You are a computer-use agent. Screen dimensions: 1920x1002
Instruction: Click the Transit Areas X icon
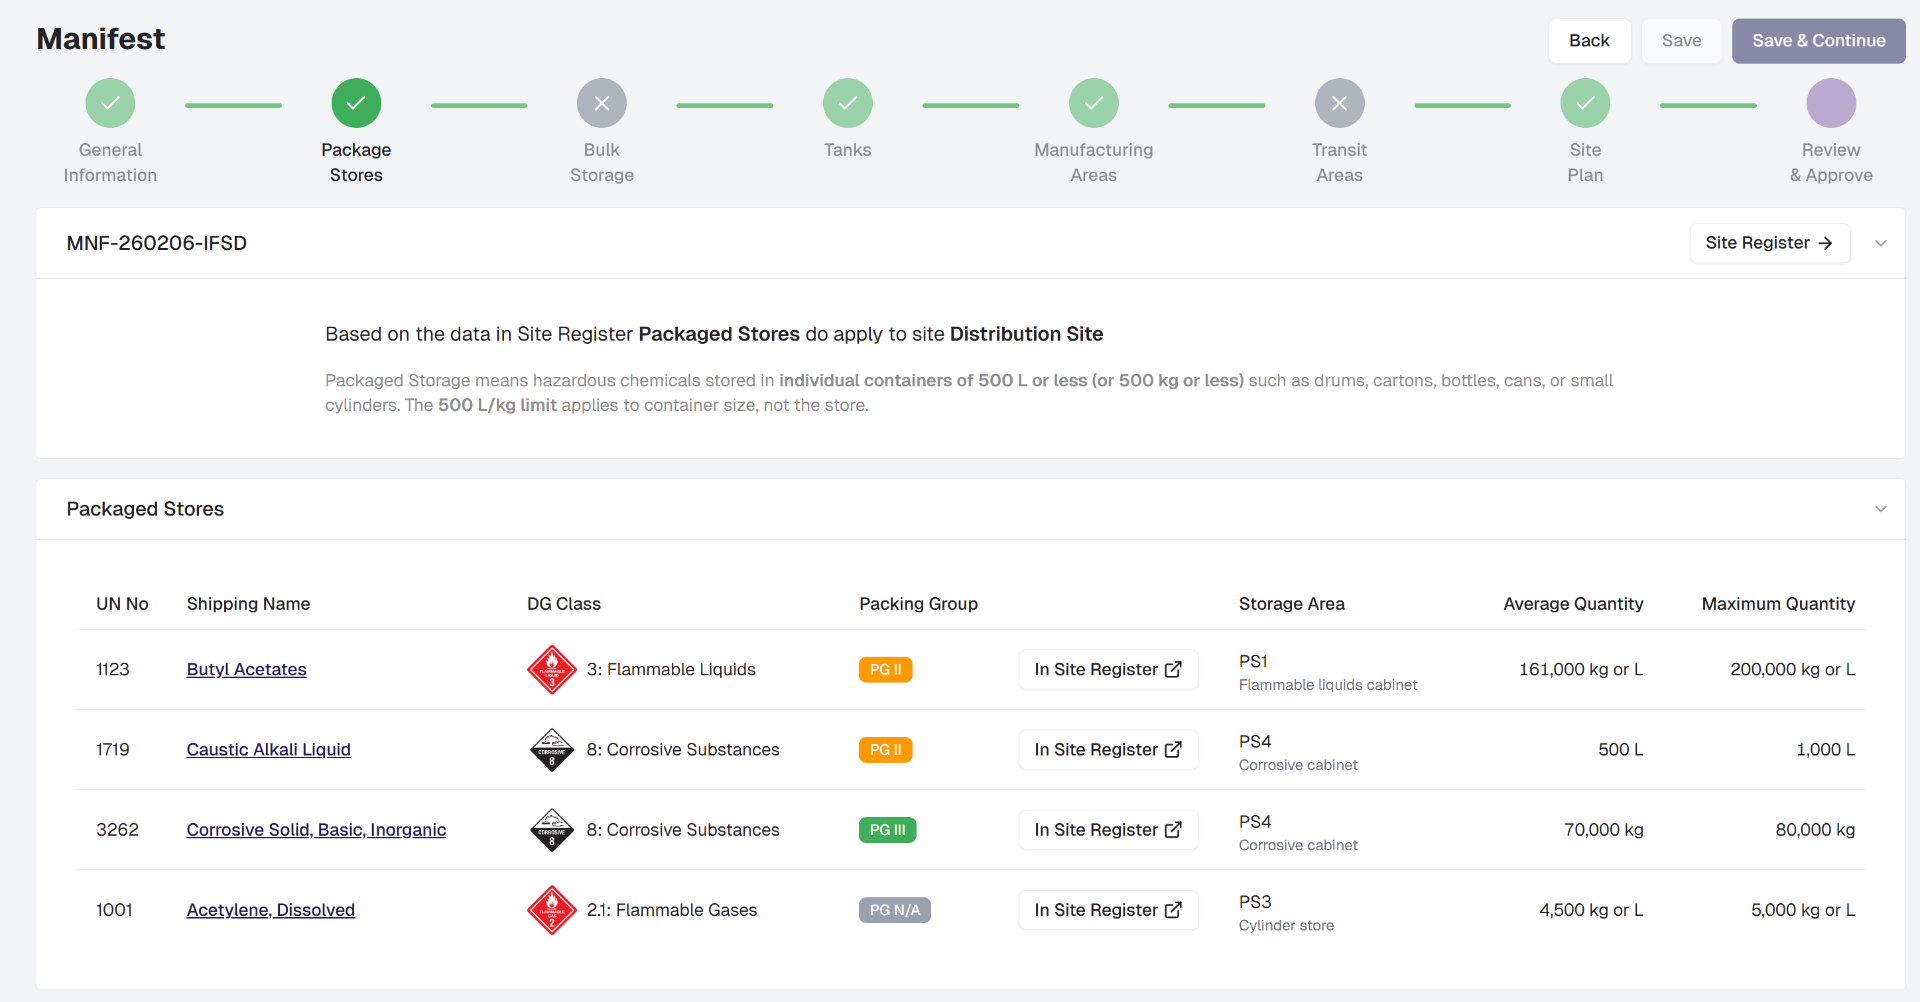click(x=1339, y=103)
